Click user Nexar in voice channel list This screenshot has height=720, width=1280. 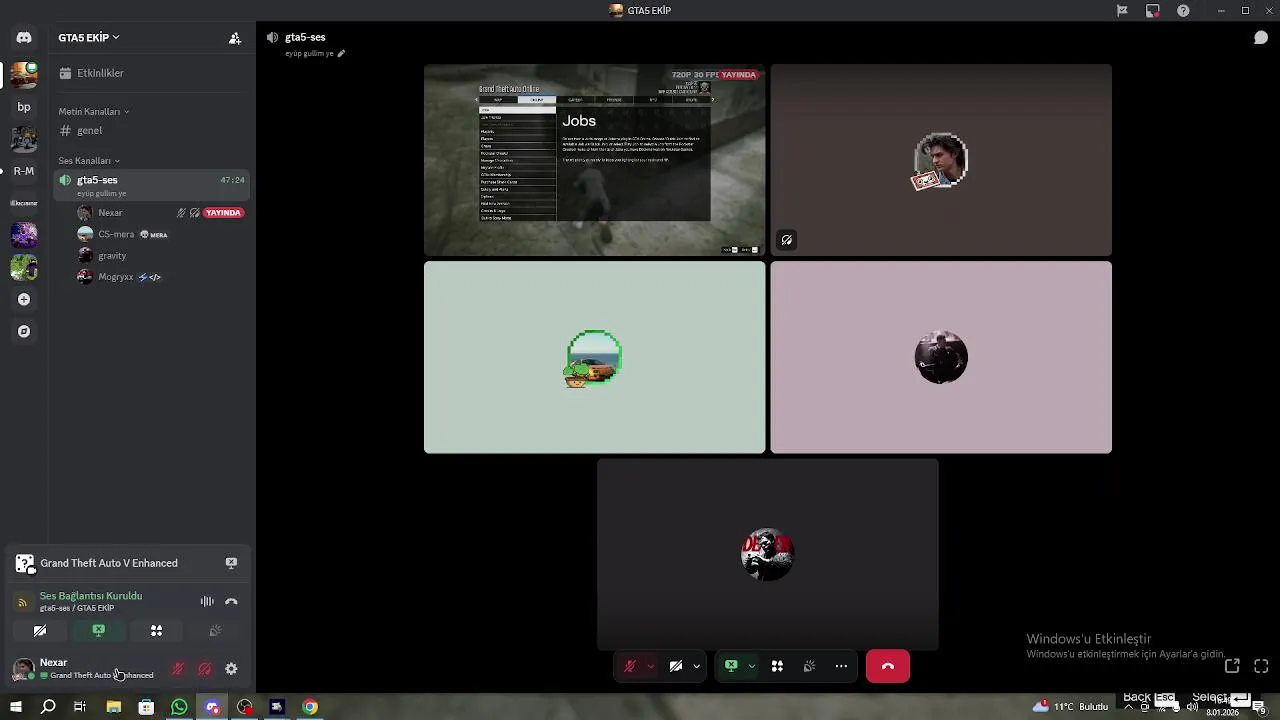110,213
